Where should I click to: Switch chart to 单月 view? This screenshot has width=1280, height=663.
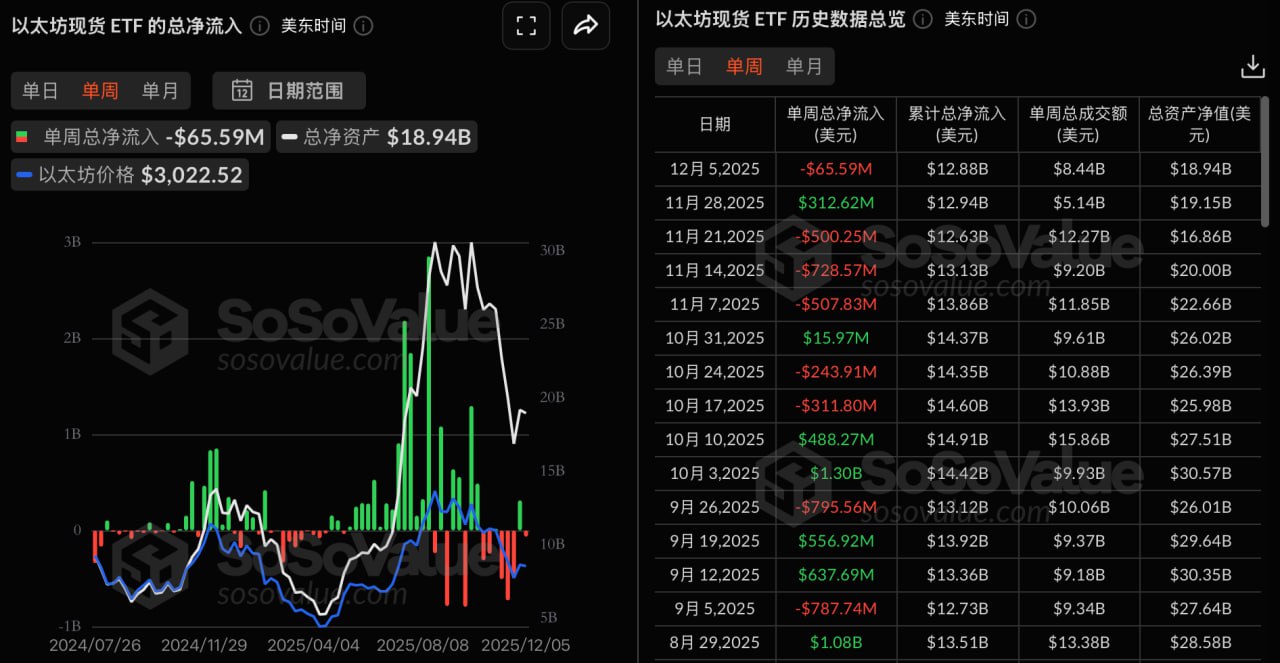160,91
